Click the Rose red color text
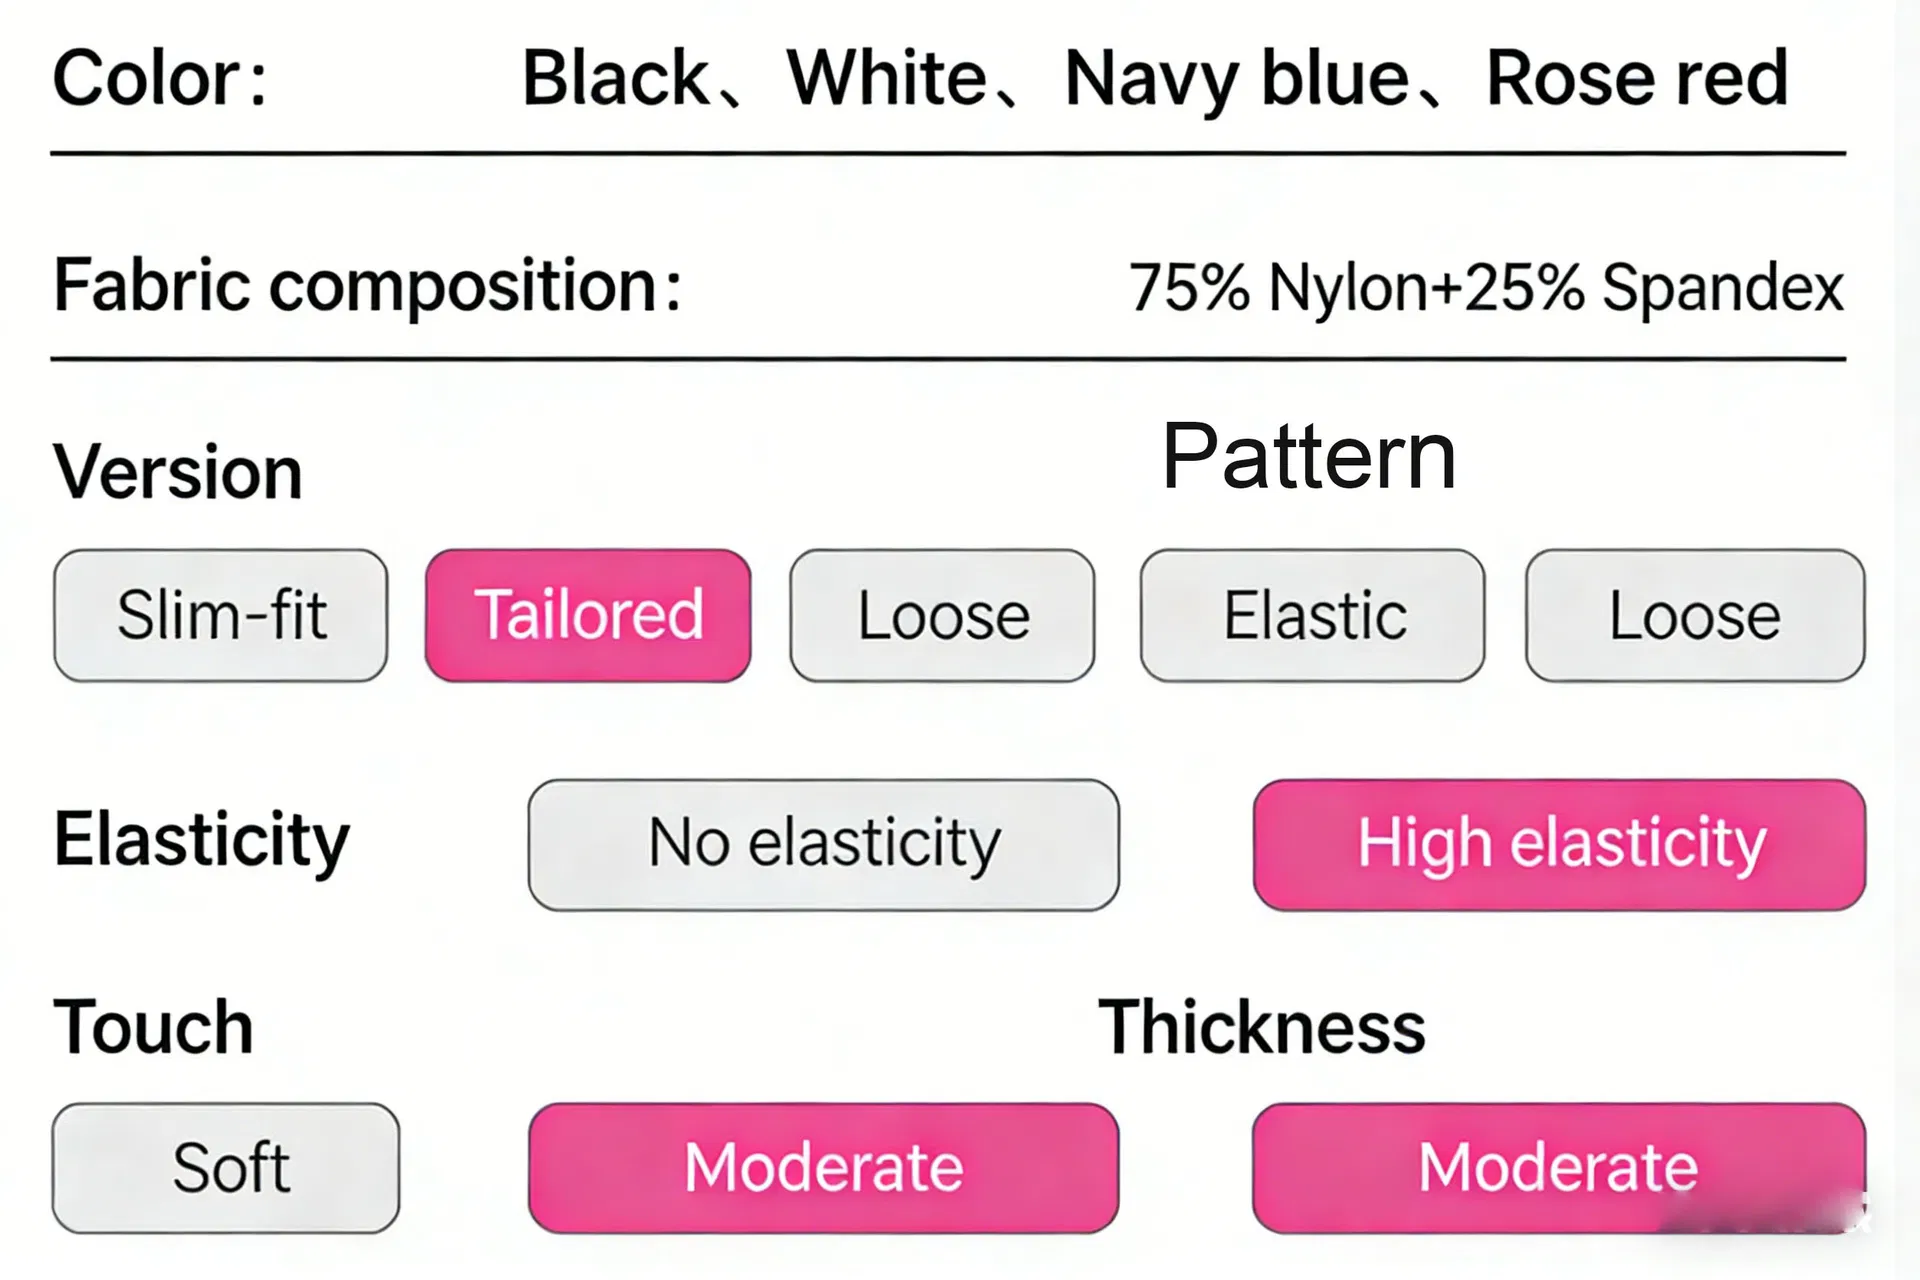This screenshot has height=1280, width=1920. tap(1636, 78)
